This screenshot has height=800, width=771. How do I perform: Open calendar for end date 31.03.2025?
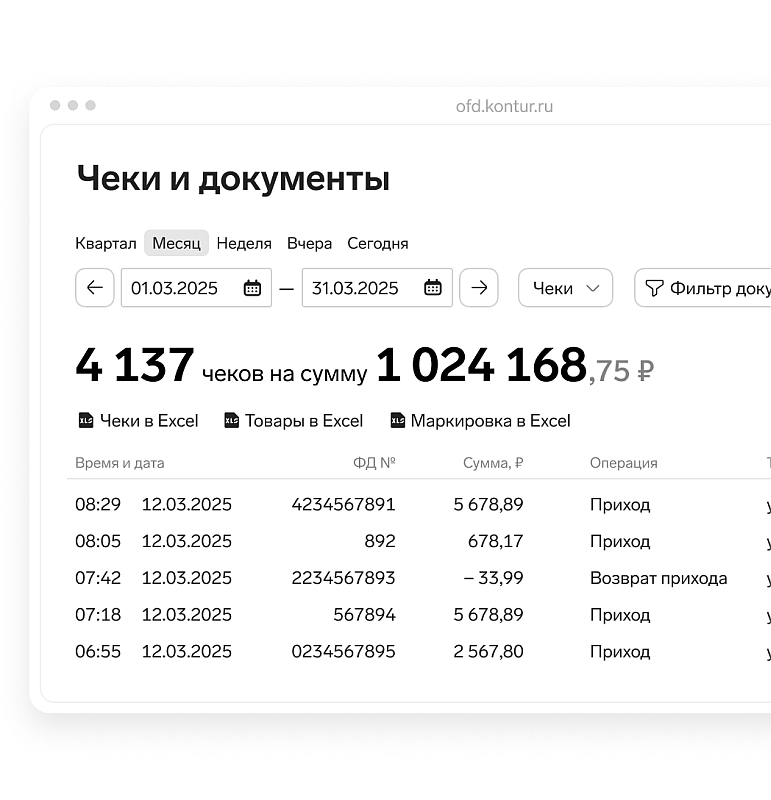pyautogui.click(x=433, y=288)
